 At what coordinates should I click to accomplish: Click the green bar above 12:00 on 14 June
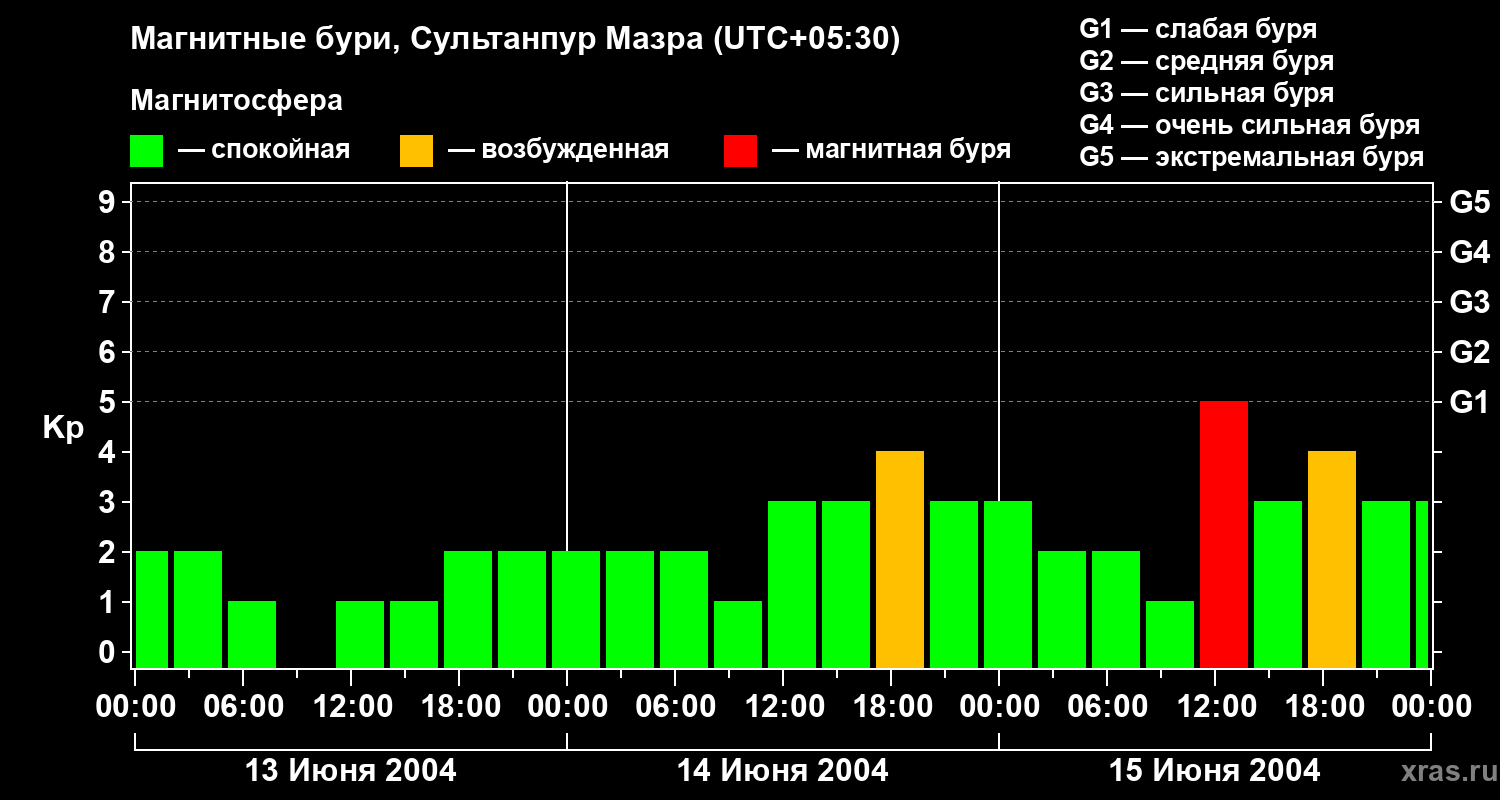click(x=792, y=585)
